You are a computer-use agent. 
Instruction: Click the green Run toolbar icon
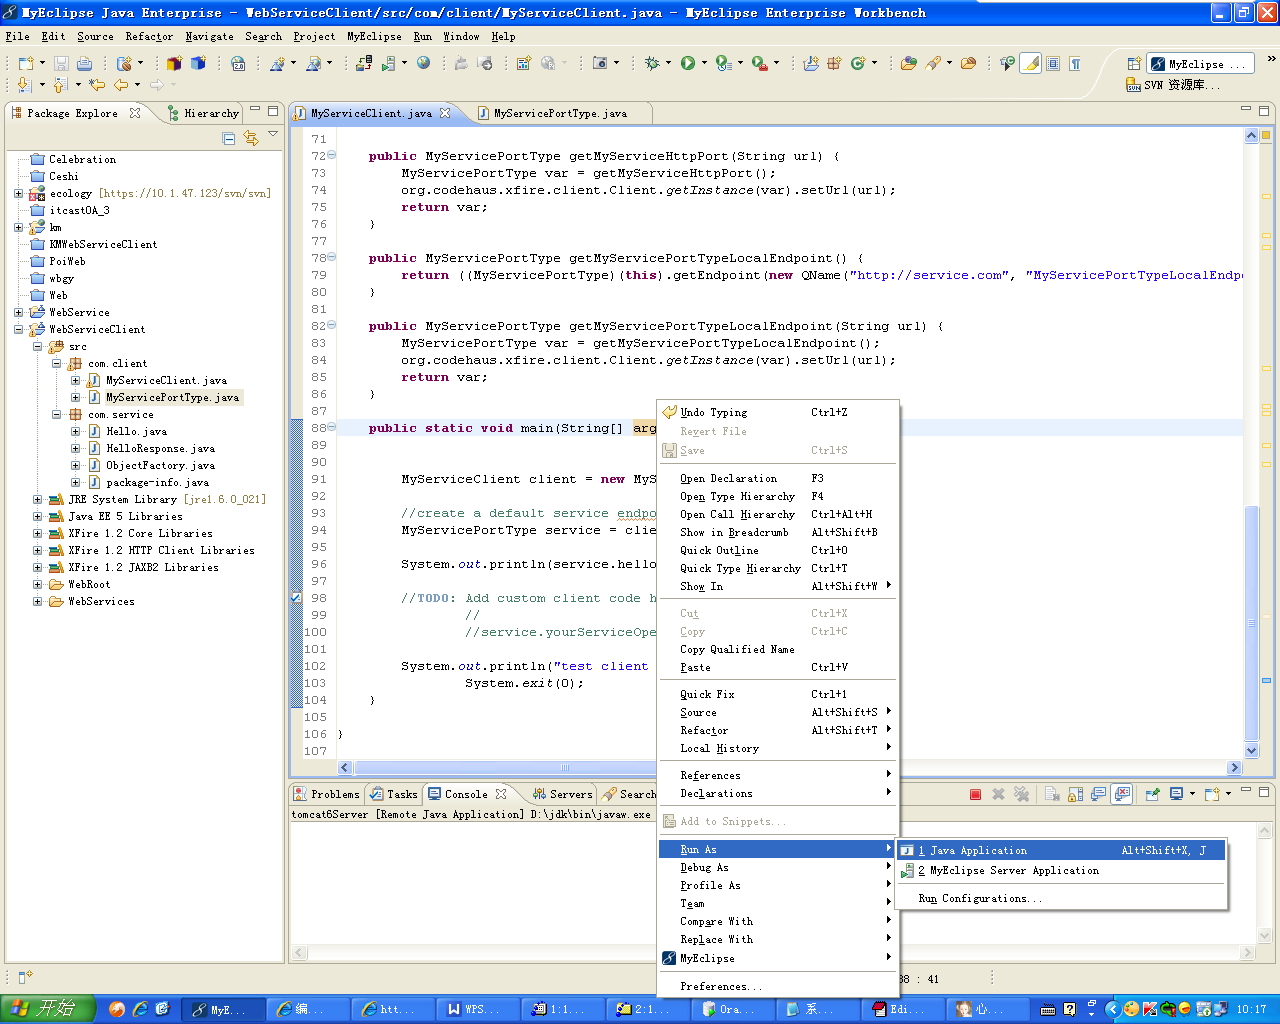pos(688,63)
